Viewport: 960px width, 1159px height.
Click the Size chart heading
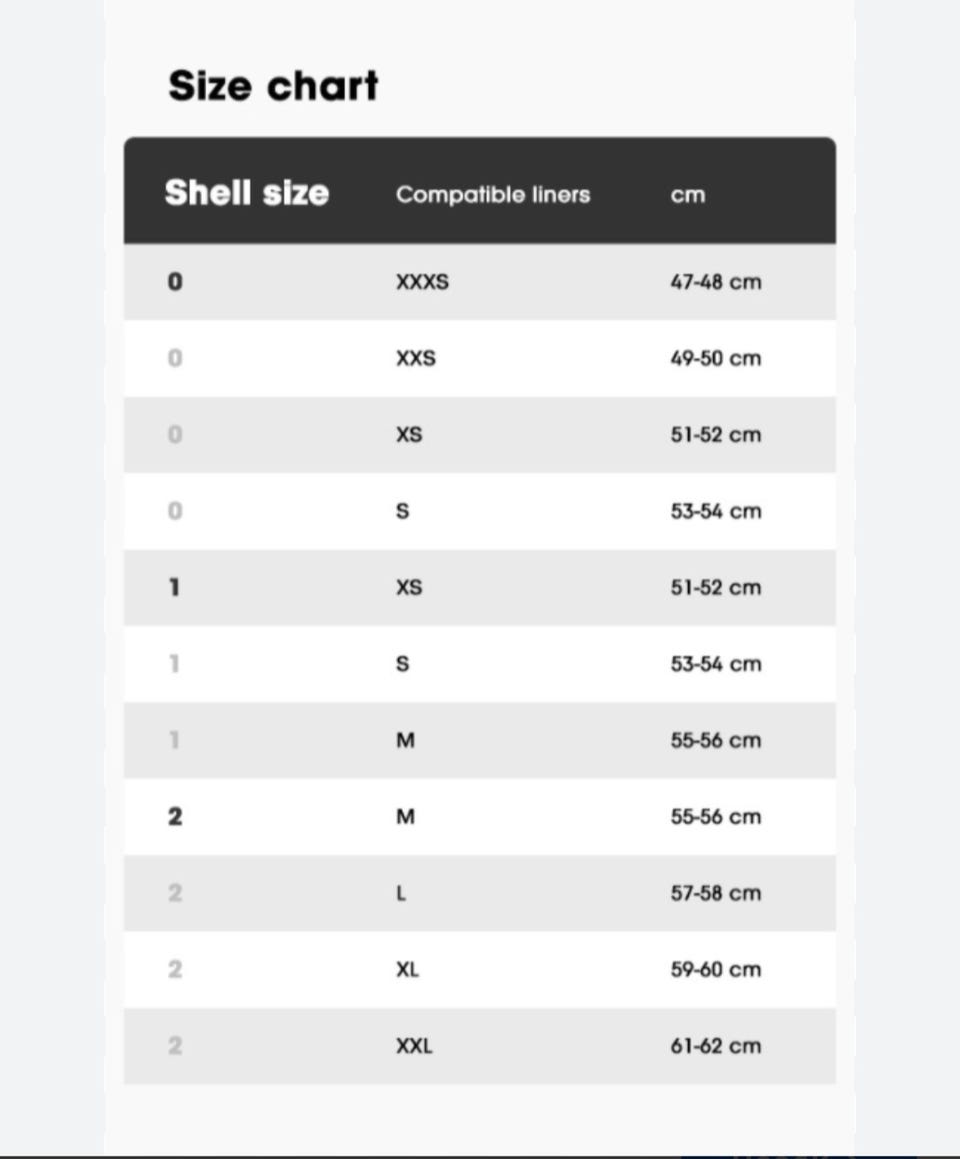coord(273,86)
